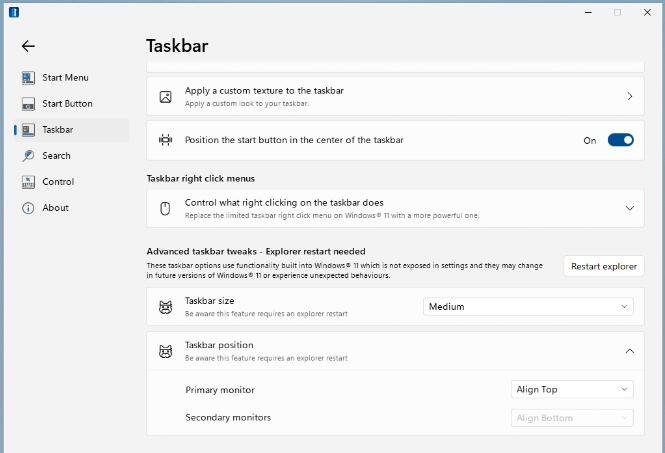This screenshot has width=665, height=453.
Task: Click the Secondary monitors Align Bottom box
Action: coord(572,418)
